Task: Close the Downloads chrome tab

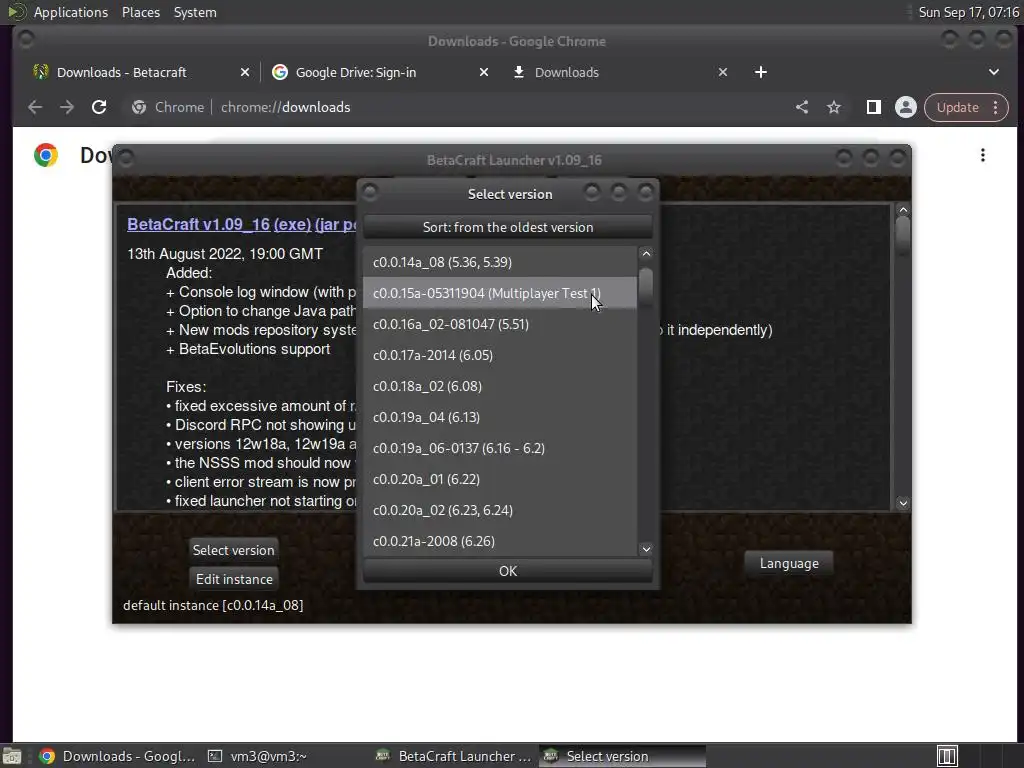Action: (x=723, y=72)
